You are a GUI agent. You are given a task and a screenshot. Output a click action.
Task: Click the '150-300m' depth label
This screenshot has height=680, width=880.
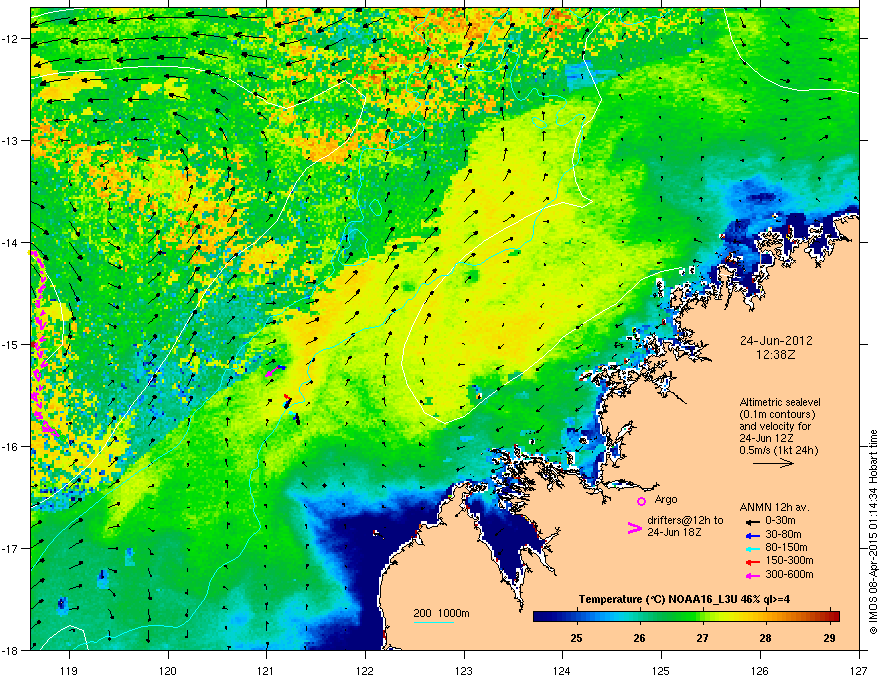[x=789, y=560]
